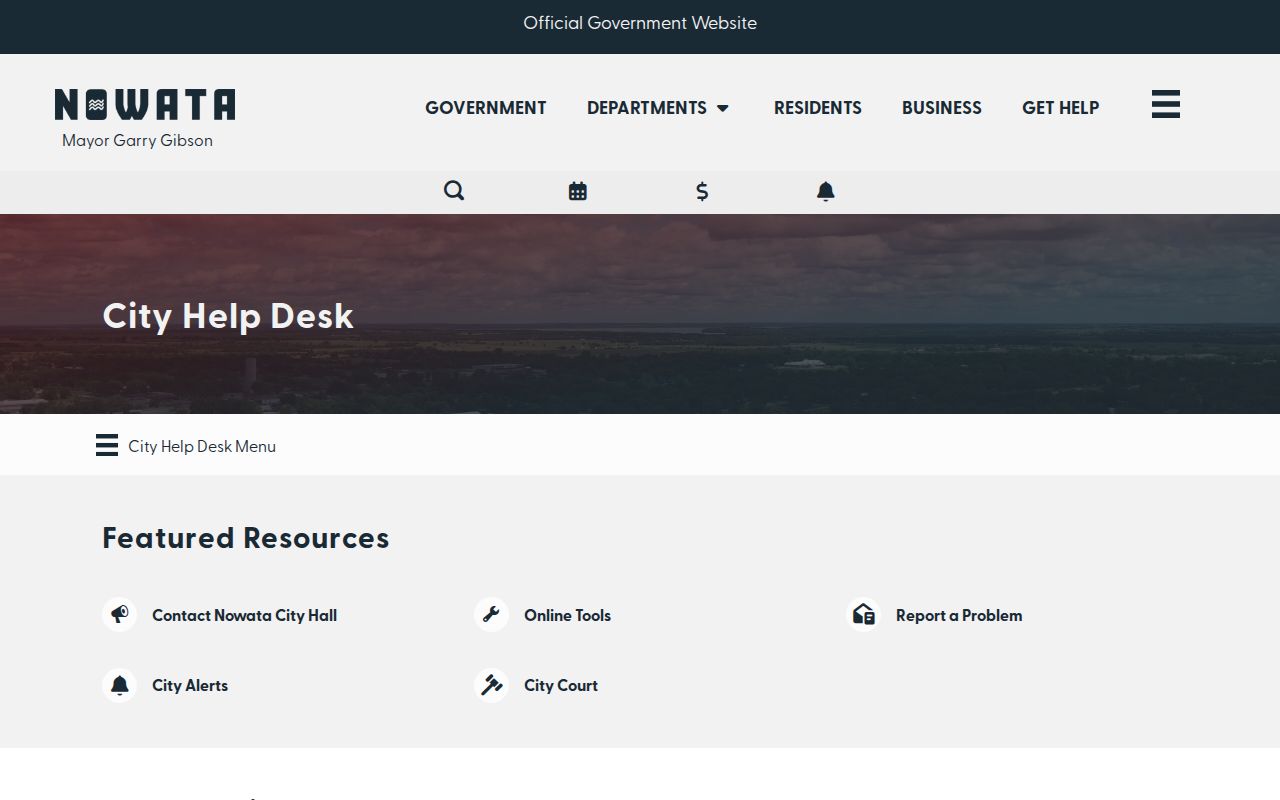This screenshot has width=1280, height=800.
Task: Visit the City Court link
Action: 561,686
